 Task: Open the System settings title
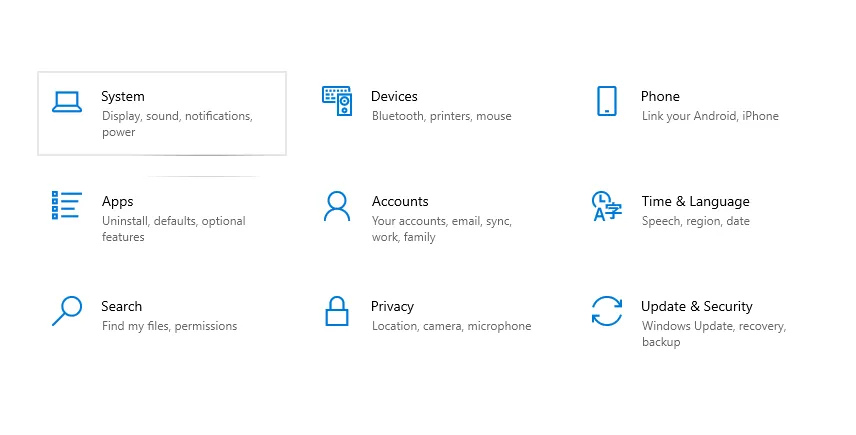pyautogui.click(x=123, y=97)
